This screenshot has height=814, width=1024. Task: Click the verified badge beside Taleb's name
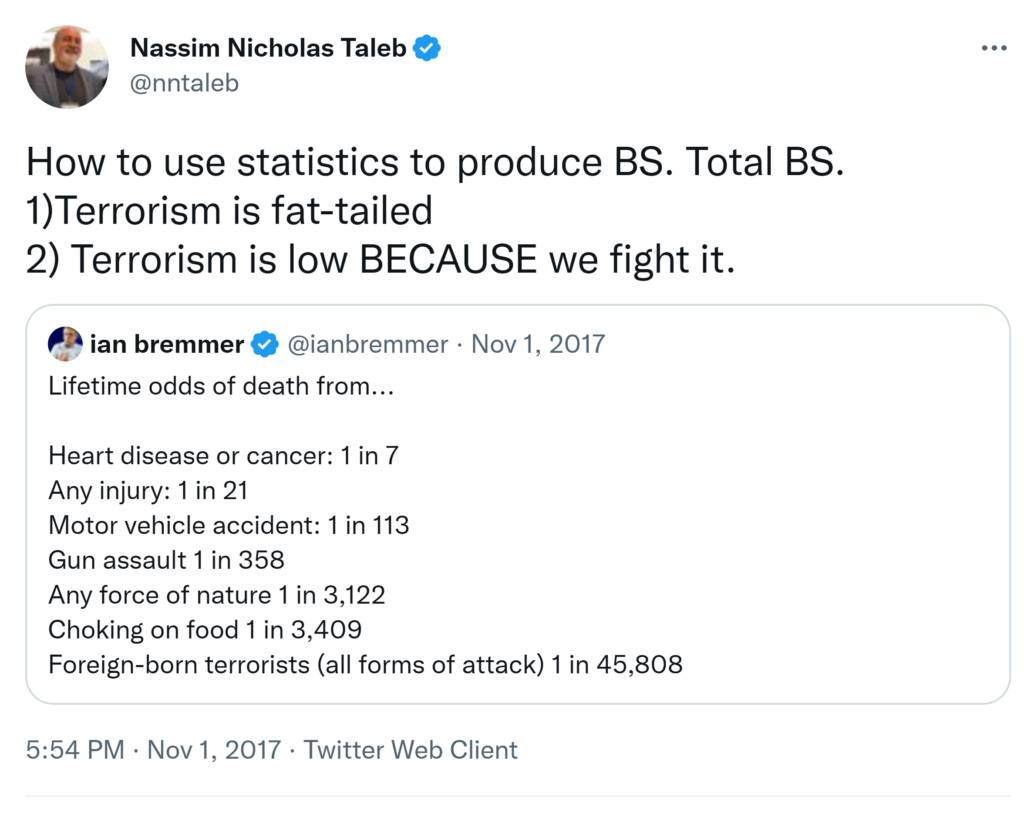(x=428, y=48)
